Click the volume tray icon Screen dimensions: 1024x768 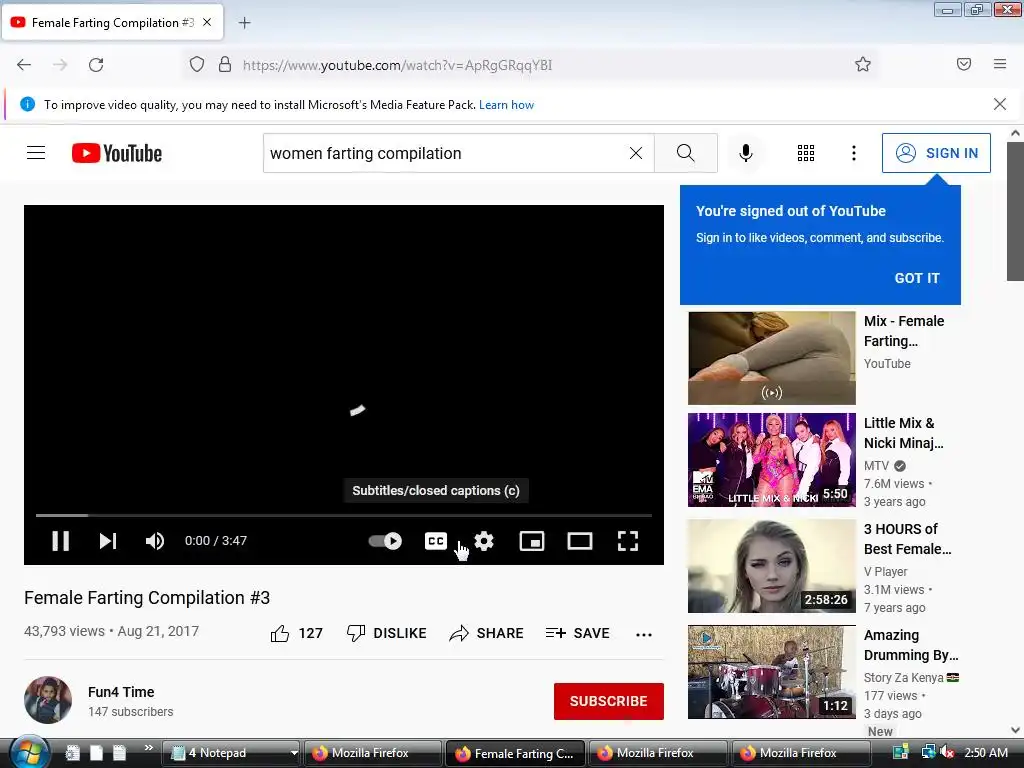(x=947, y=753)
